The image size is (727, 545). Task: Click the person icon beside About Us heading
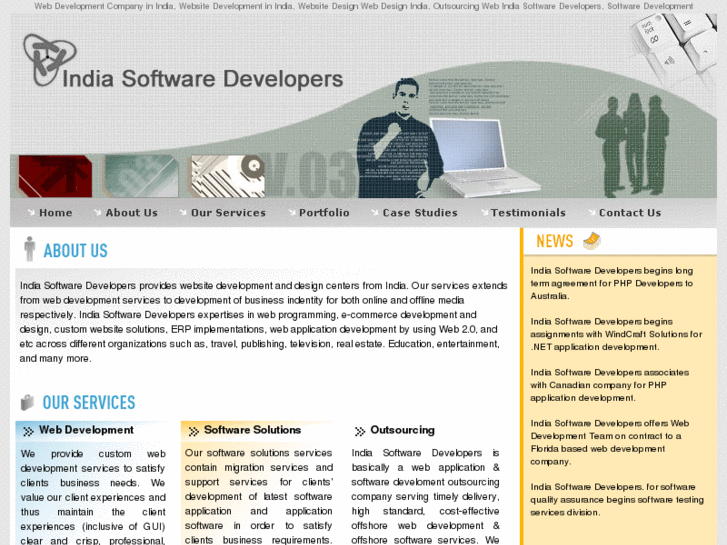coord(30,249)
